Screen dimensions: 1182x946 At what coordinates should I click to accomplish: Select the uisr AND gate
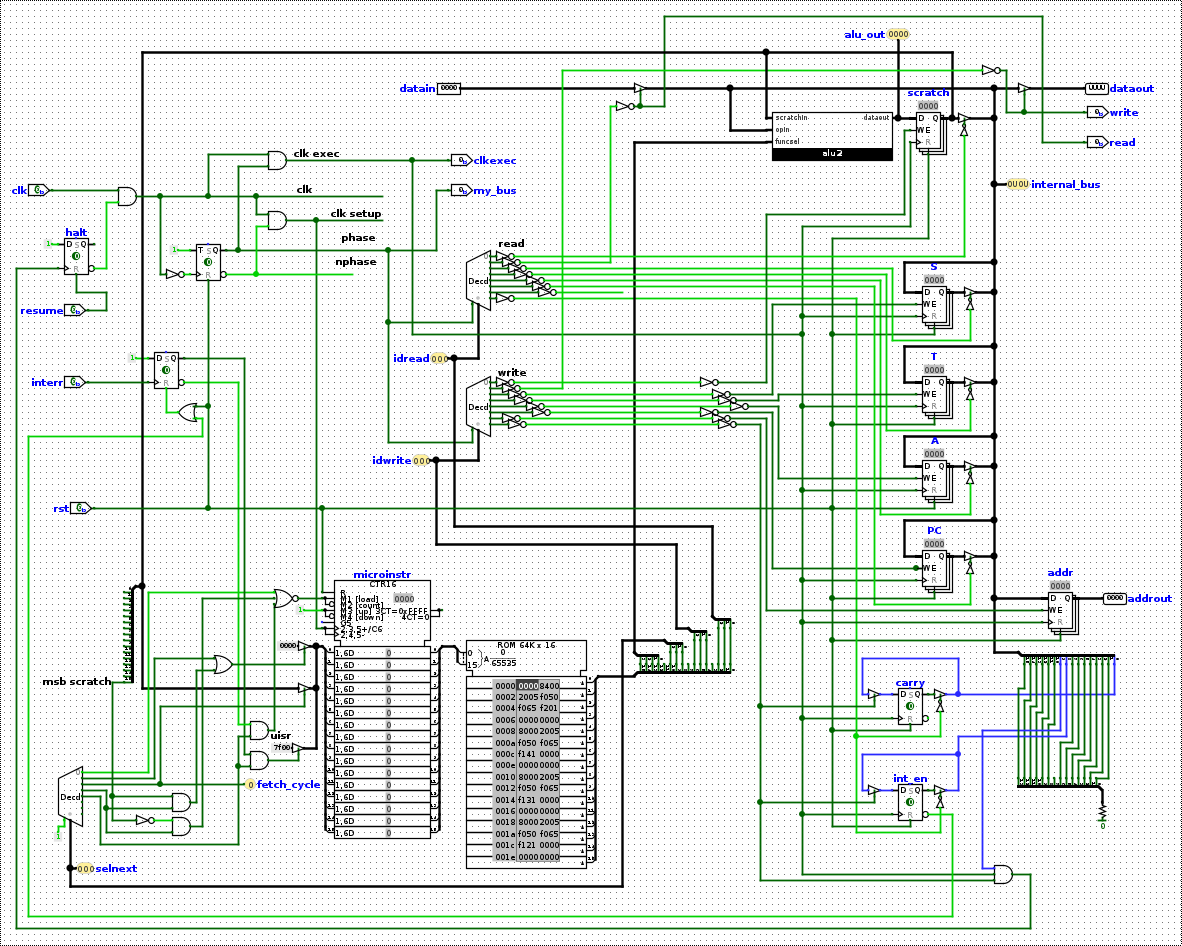click(259, 730)
